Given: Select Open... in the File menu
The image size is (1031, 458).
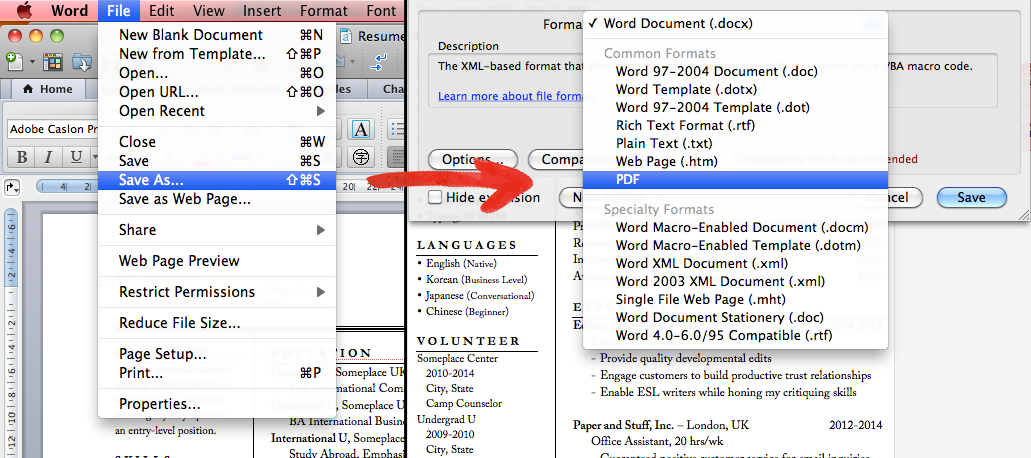Looking at the screenshot, I should click(x=217, y=73).
